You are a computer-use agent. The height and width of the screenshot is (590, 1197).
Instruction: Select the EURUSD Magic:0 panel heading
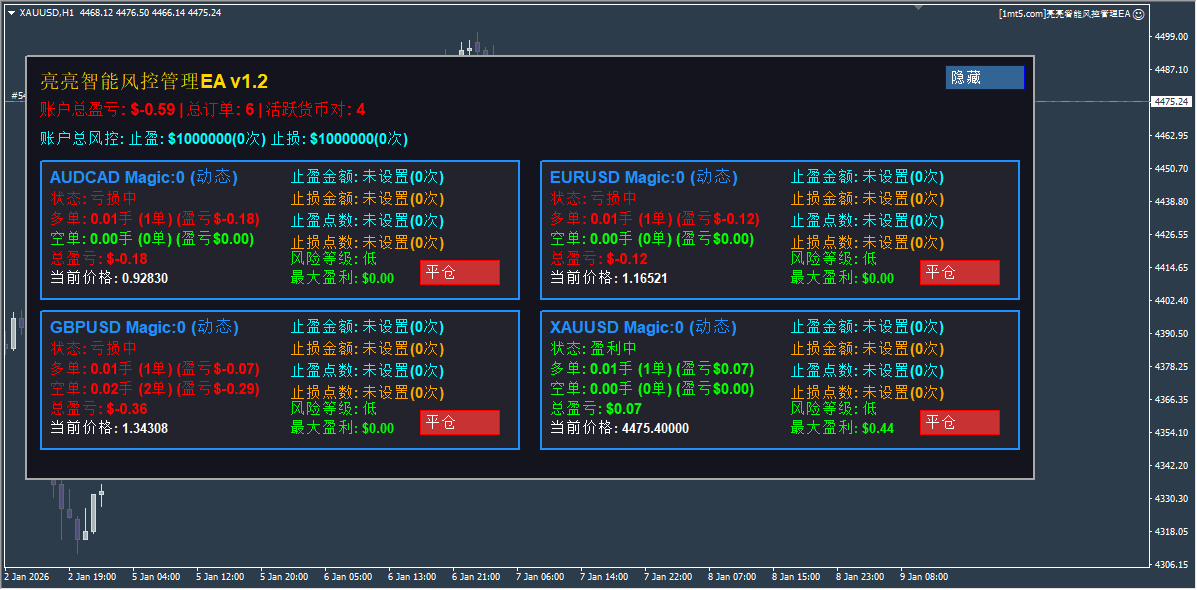click(x=642, y=177)
